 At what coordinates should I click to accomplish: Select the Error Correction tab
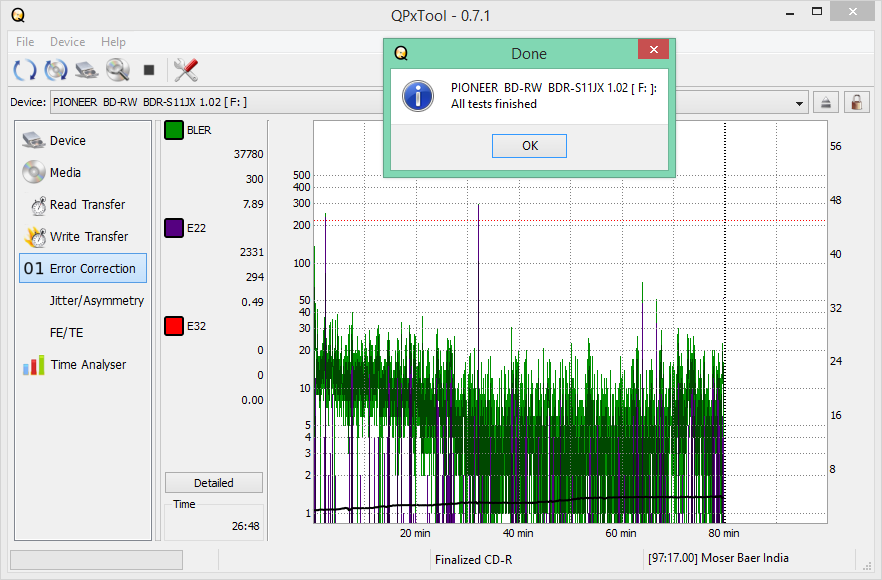pos(83,268)
